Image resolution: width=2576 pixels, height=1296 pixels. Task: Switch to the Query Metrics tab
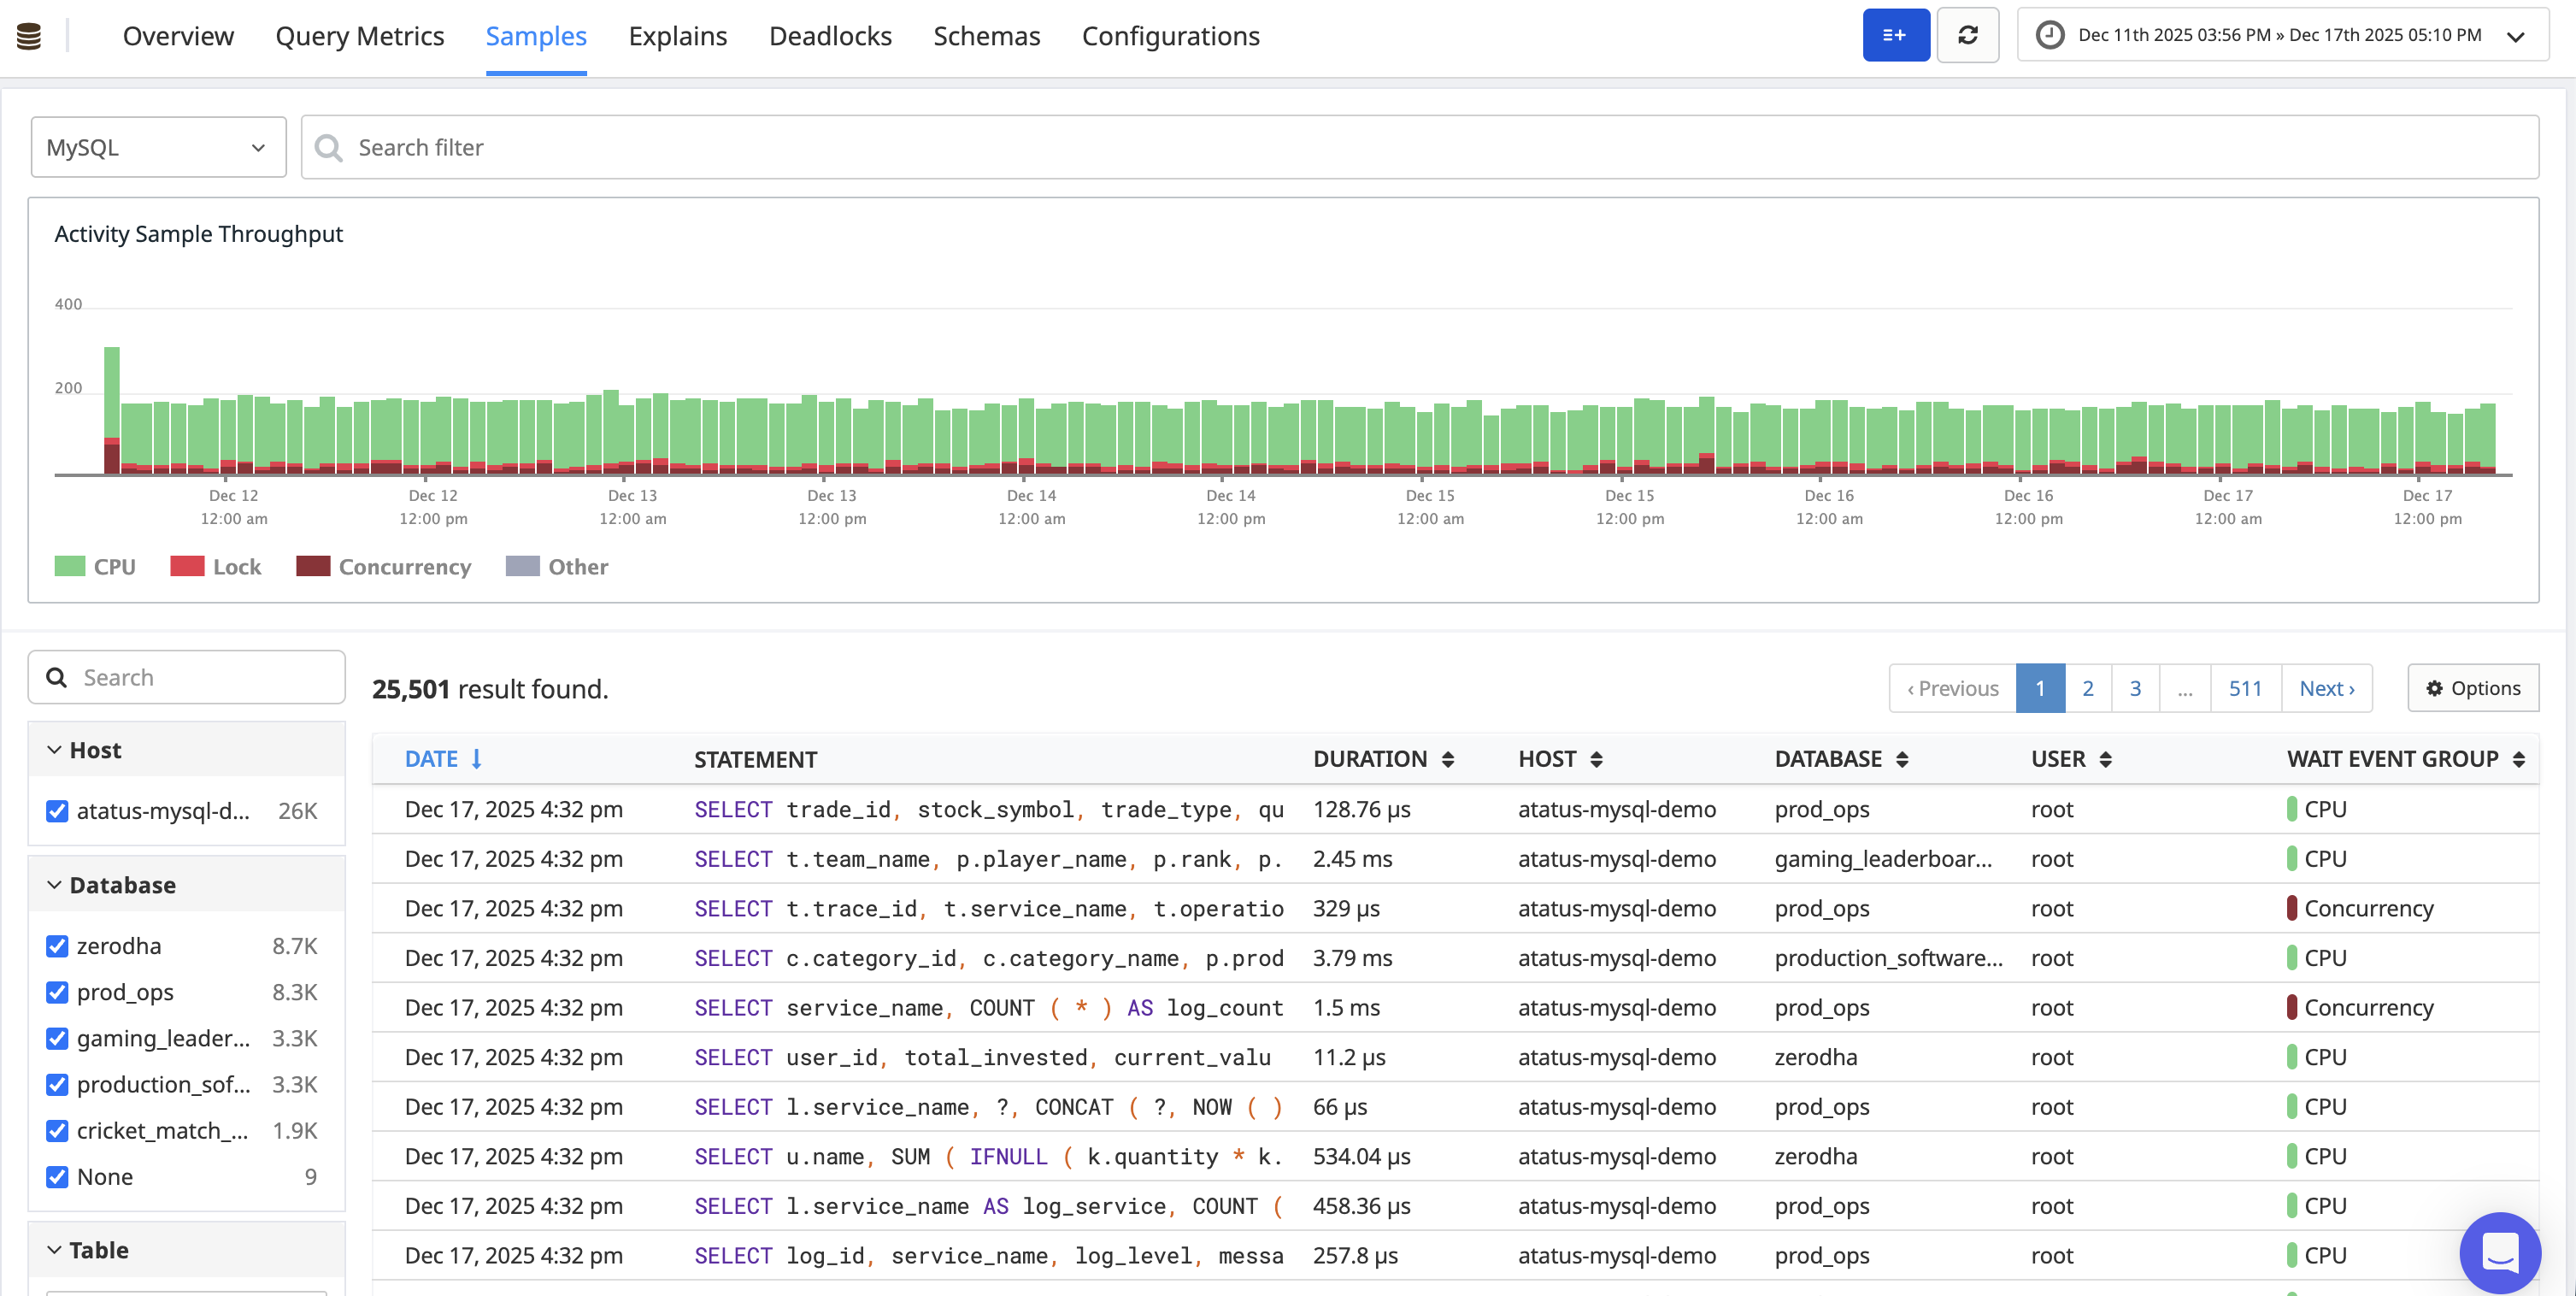click(x=359, y=36)
